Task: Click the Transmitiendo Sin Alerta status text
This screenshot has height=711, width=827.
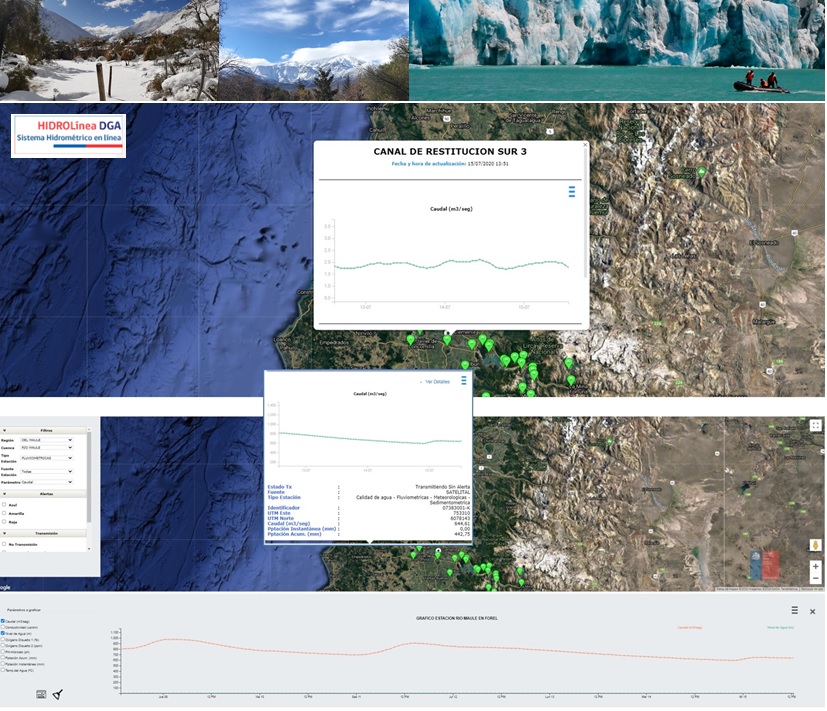Action: (x=443, y=487)
